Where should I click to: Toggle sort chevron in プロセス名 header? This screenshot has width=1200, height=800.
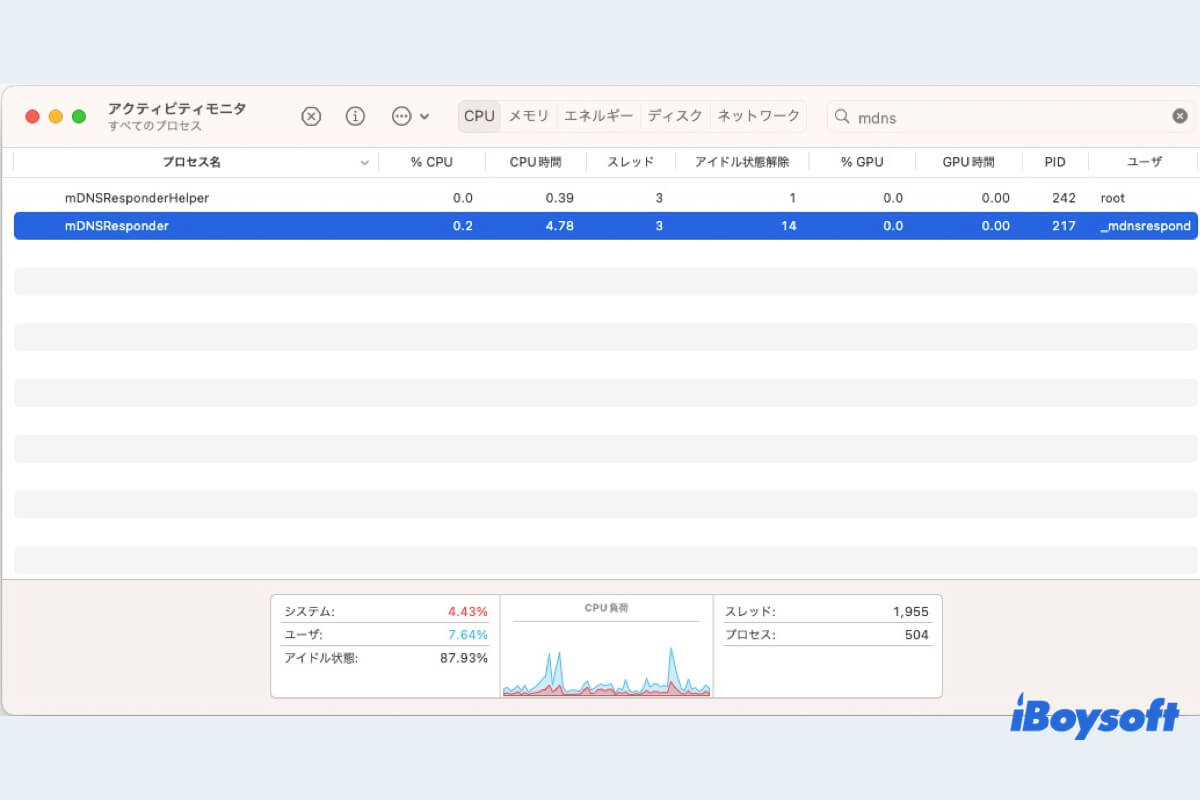(x=364, y=163)
